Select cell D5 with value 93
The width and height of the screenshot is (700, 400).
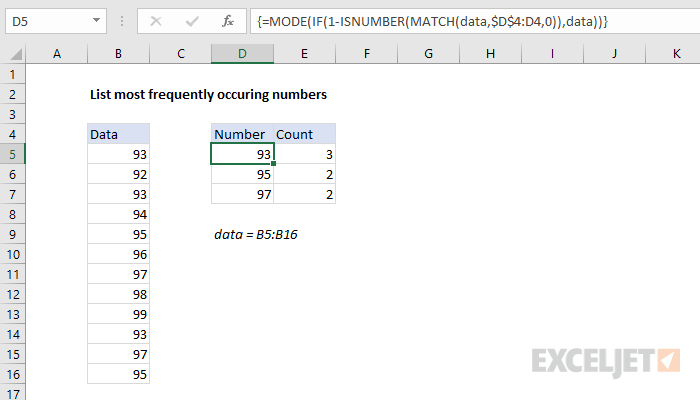[242, 154]
